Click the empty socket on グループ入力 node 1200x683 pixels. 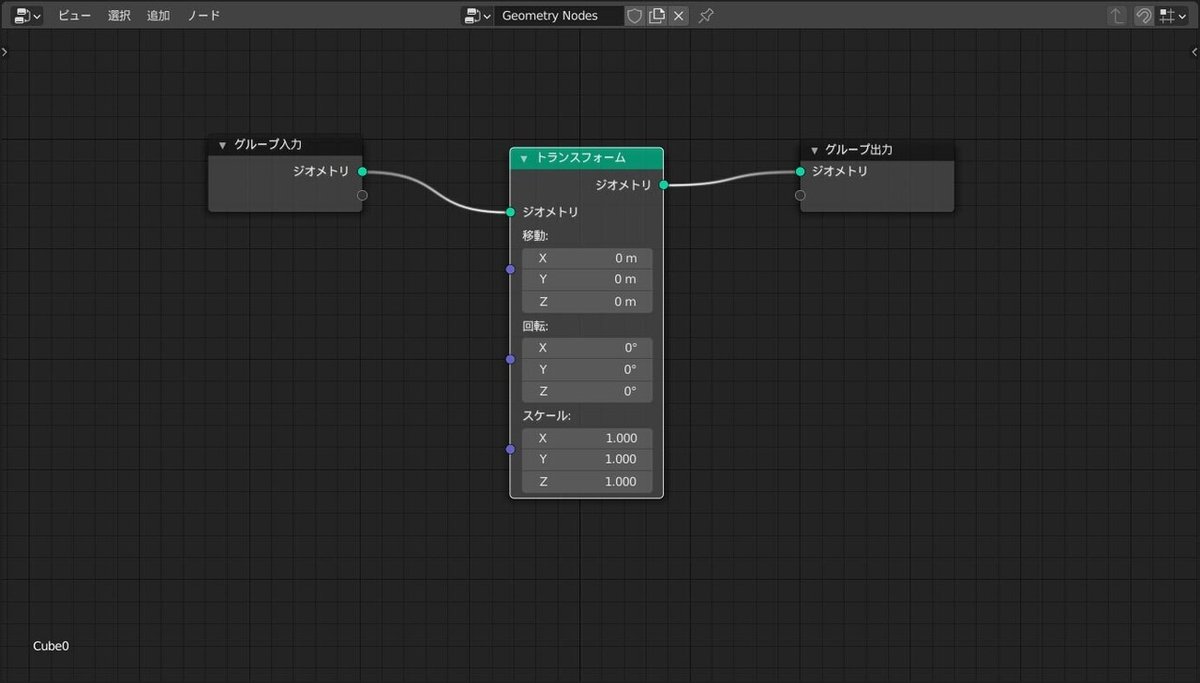[x=362, y=195]
